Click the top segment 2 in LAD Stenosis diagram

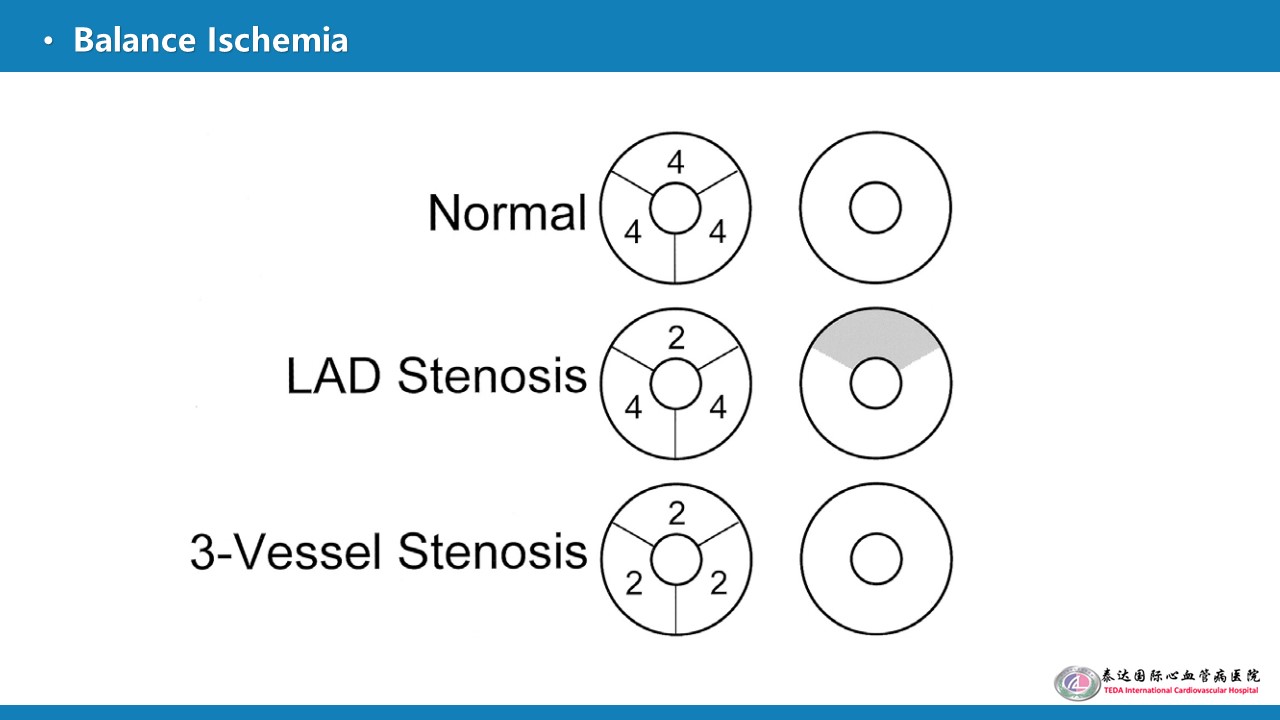coord(677,338)
